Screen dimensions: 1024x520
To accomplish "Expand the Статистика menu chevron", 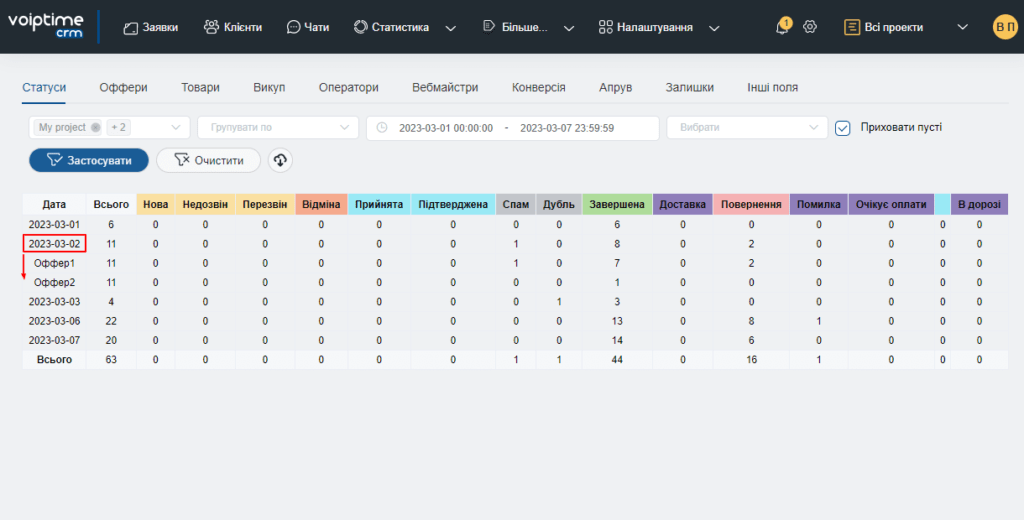I will (x=450, y=28).
